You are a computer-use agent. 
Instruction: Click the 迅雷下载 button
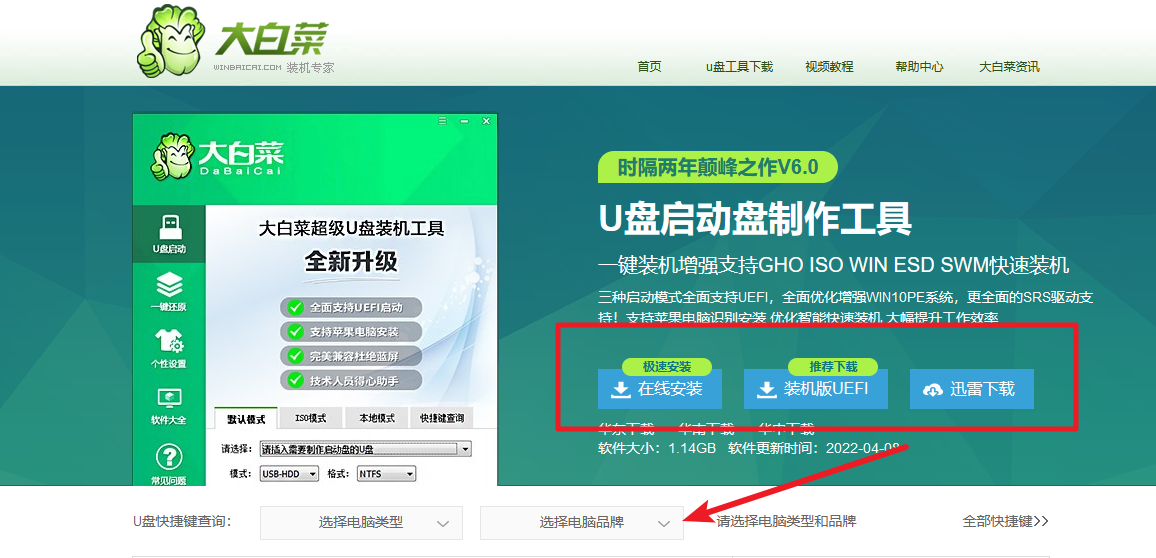(x=972, y=389)
